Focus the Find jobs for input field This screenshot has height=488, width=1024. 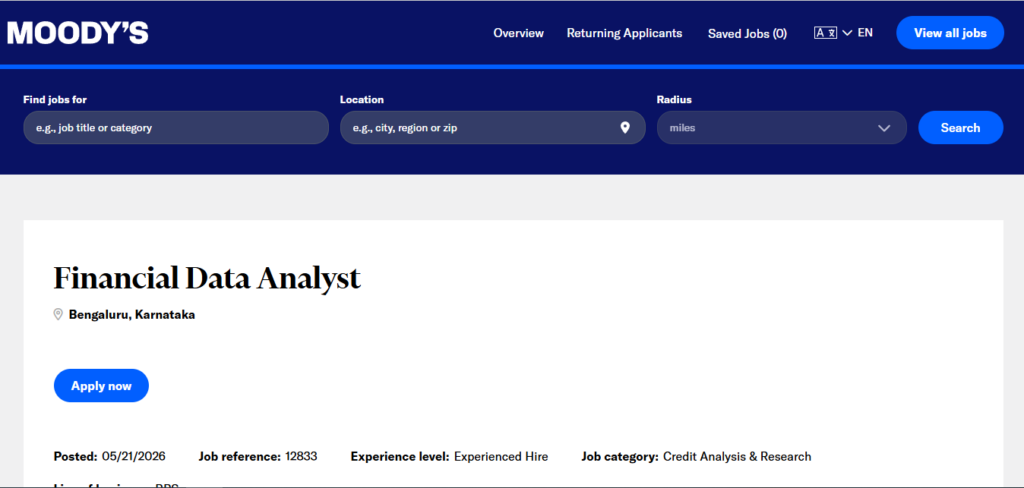tap(176, 127)
